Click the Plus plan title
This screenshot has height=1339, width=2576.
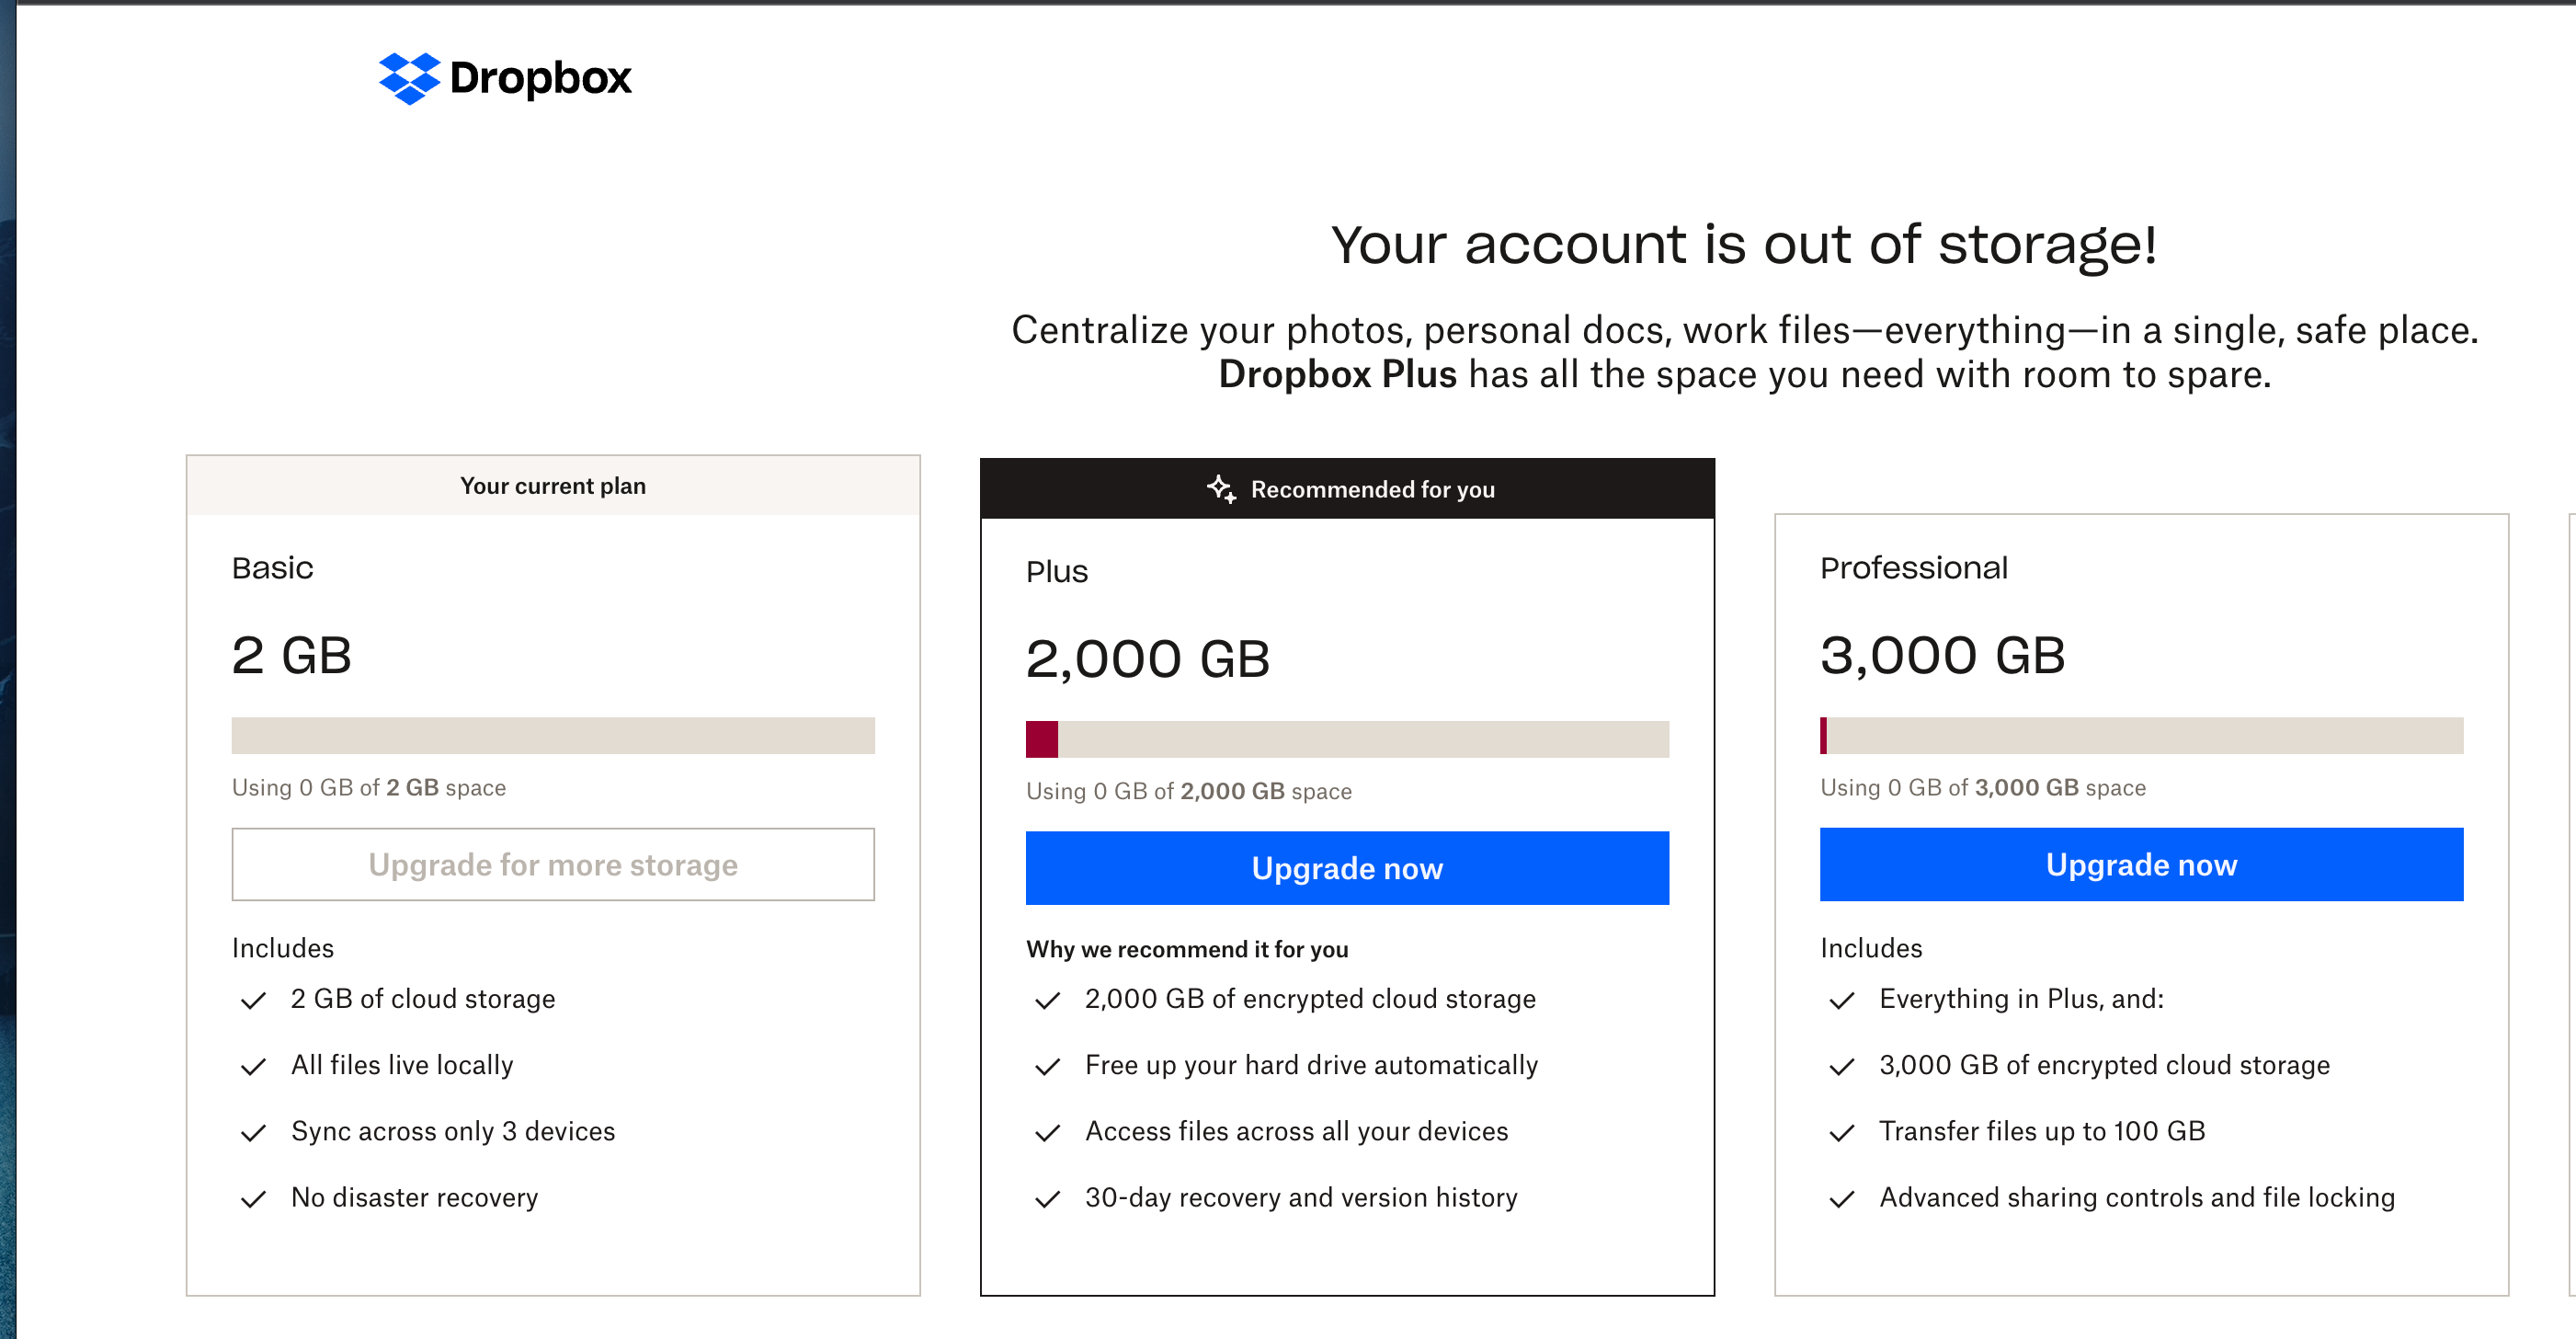click(1057, 572)
